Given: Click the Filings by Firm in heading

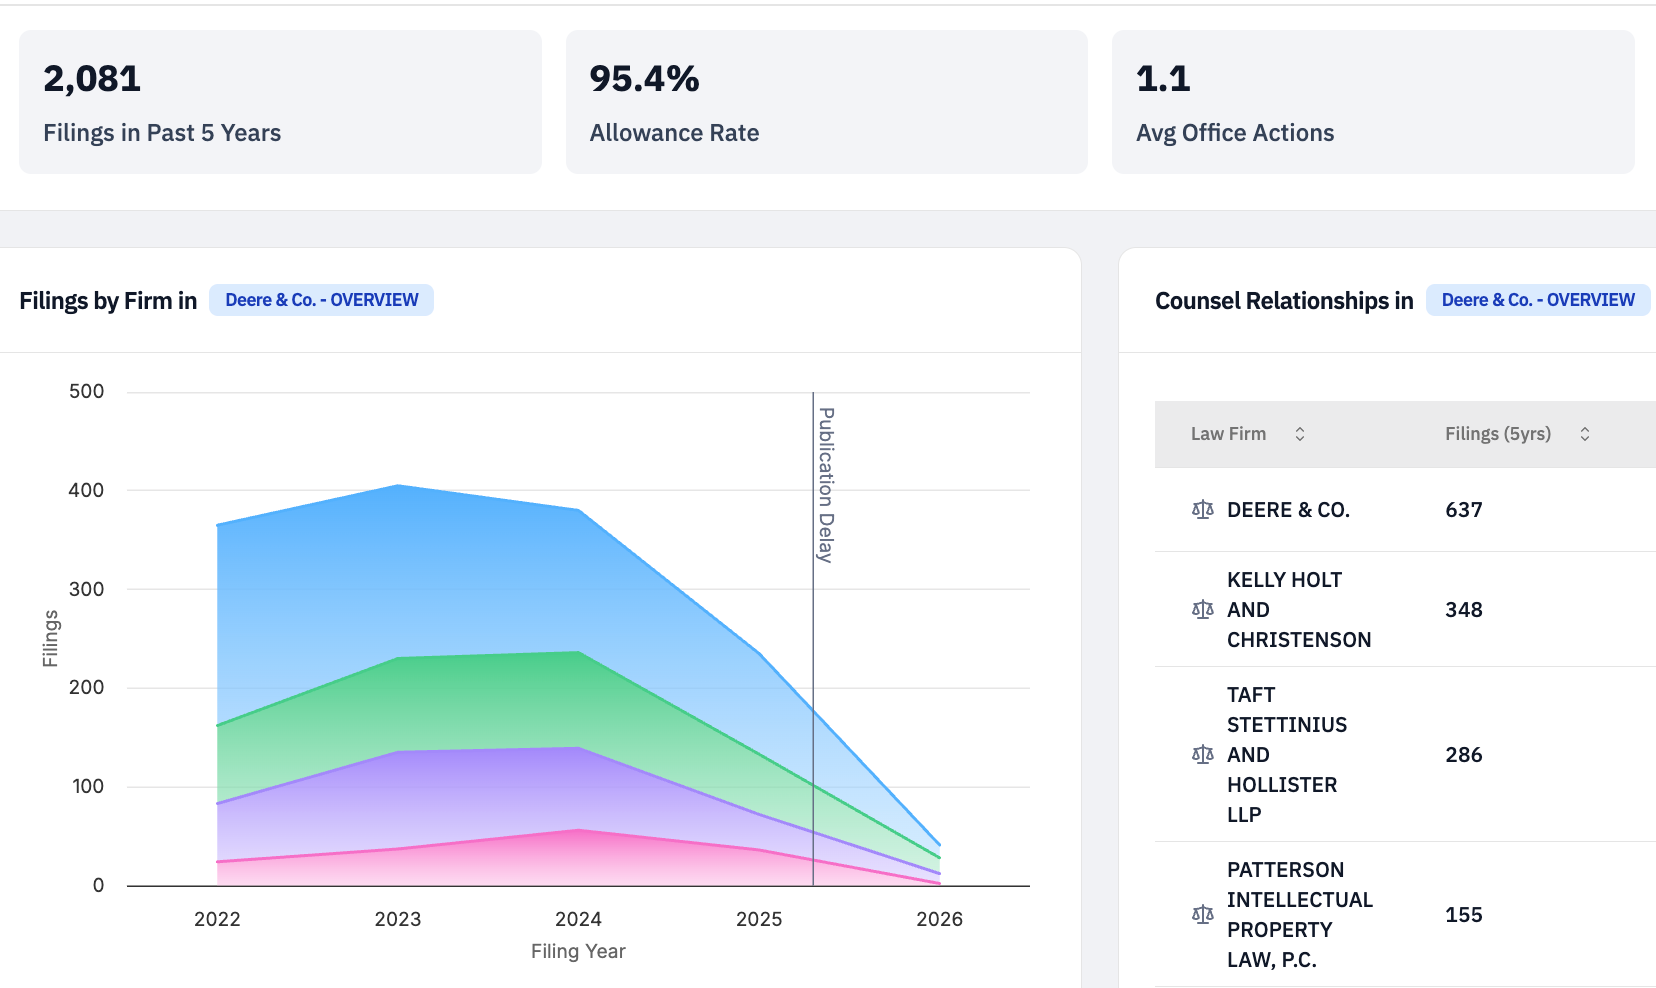Looking at the screenshot, I should (x=108, y=301).
